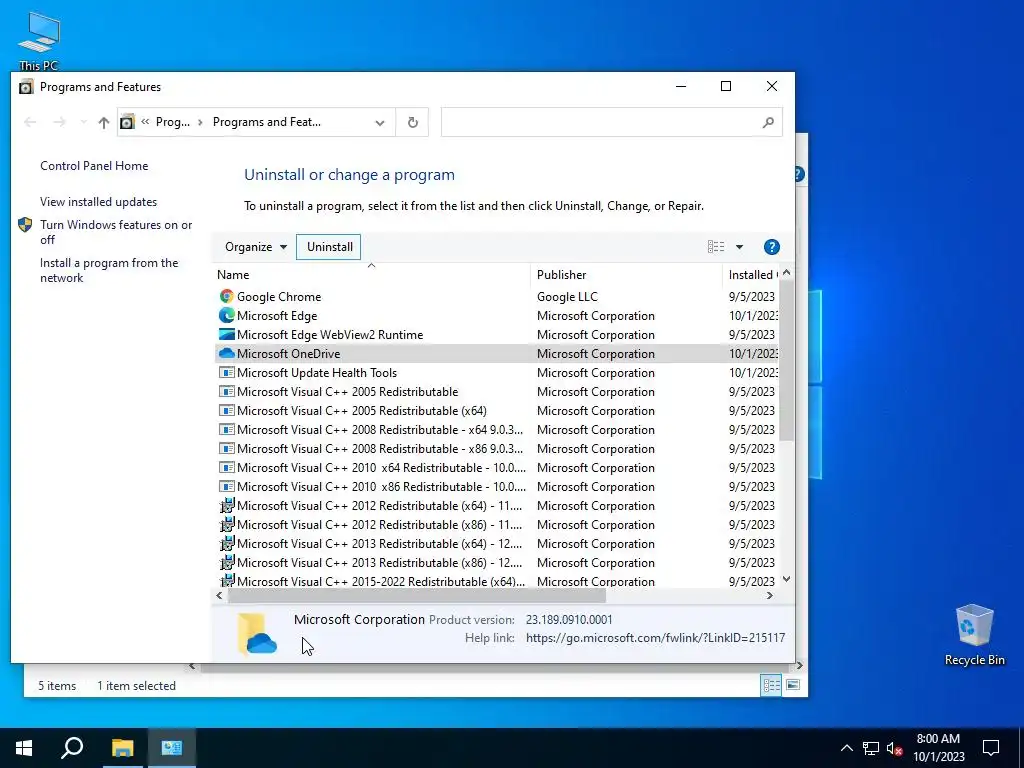1024x768 pixels.
Task: Open the Recycle Bin desktop icon
Action: pos(974,635)
